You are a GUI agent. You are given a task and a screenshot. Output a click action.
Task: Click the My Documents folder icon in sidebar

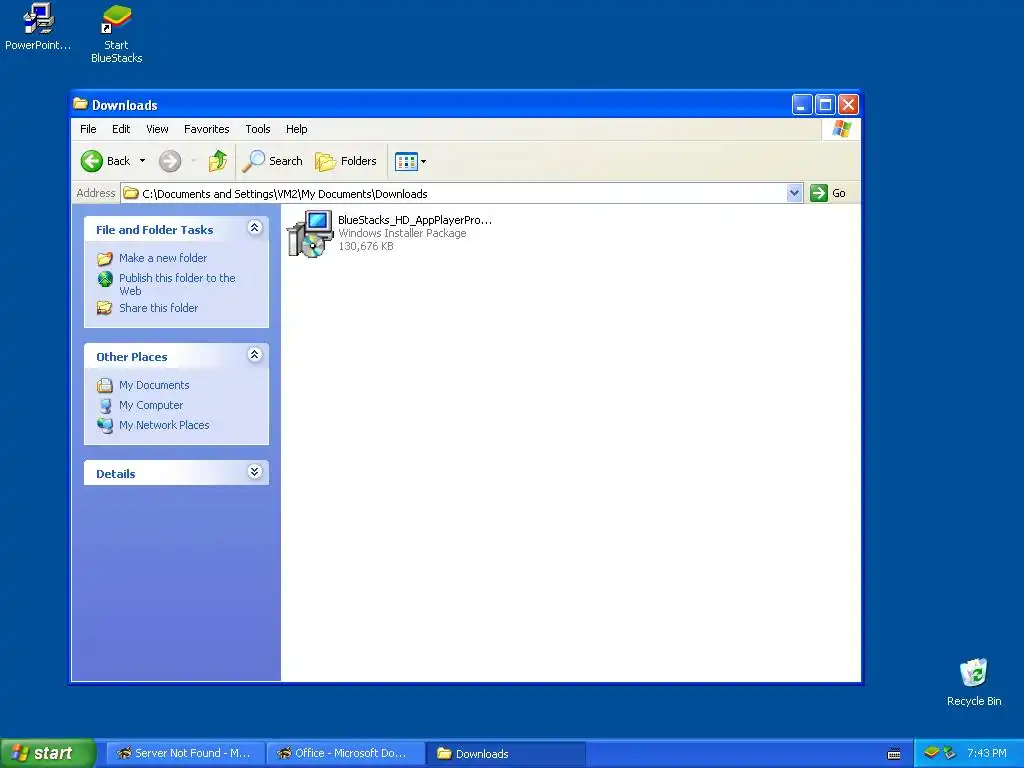(104, 385)
